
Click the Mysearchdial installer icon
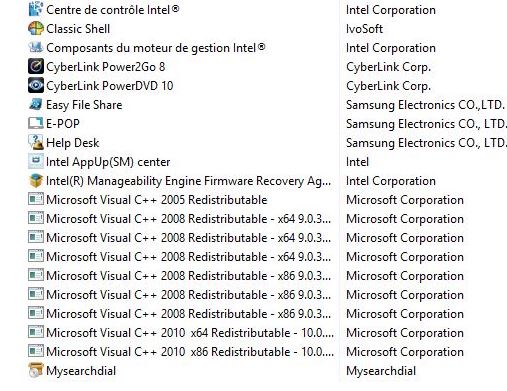click(36, 371)
